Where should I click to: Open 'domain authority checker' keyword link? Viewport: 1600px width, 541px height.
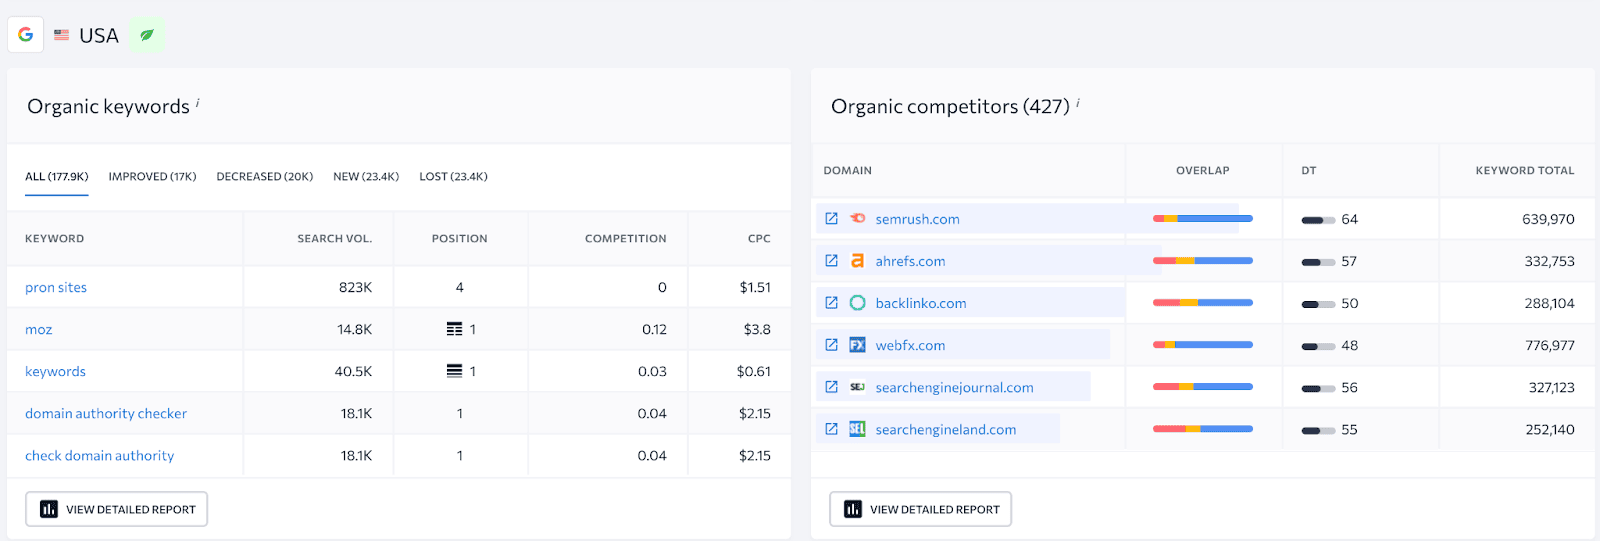[x=106, y=413]
